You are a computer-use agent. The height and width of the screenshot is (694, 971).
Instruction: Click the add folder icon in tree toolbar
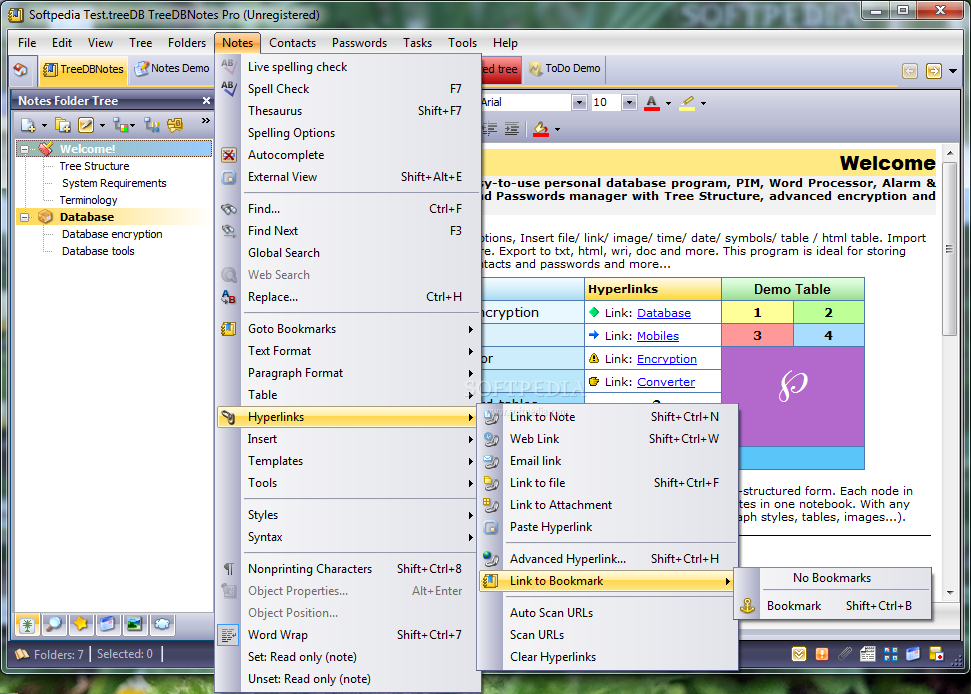point(63,125)
